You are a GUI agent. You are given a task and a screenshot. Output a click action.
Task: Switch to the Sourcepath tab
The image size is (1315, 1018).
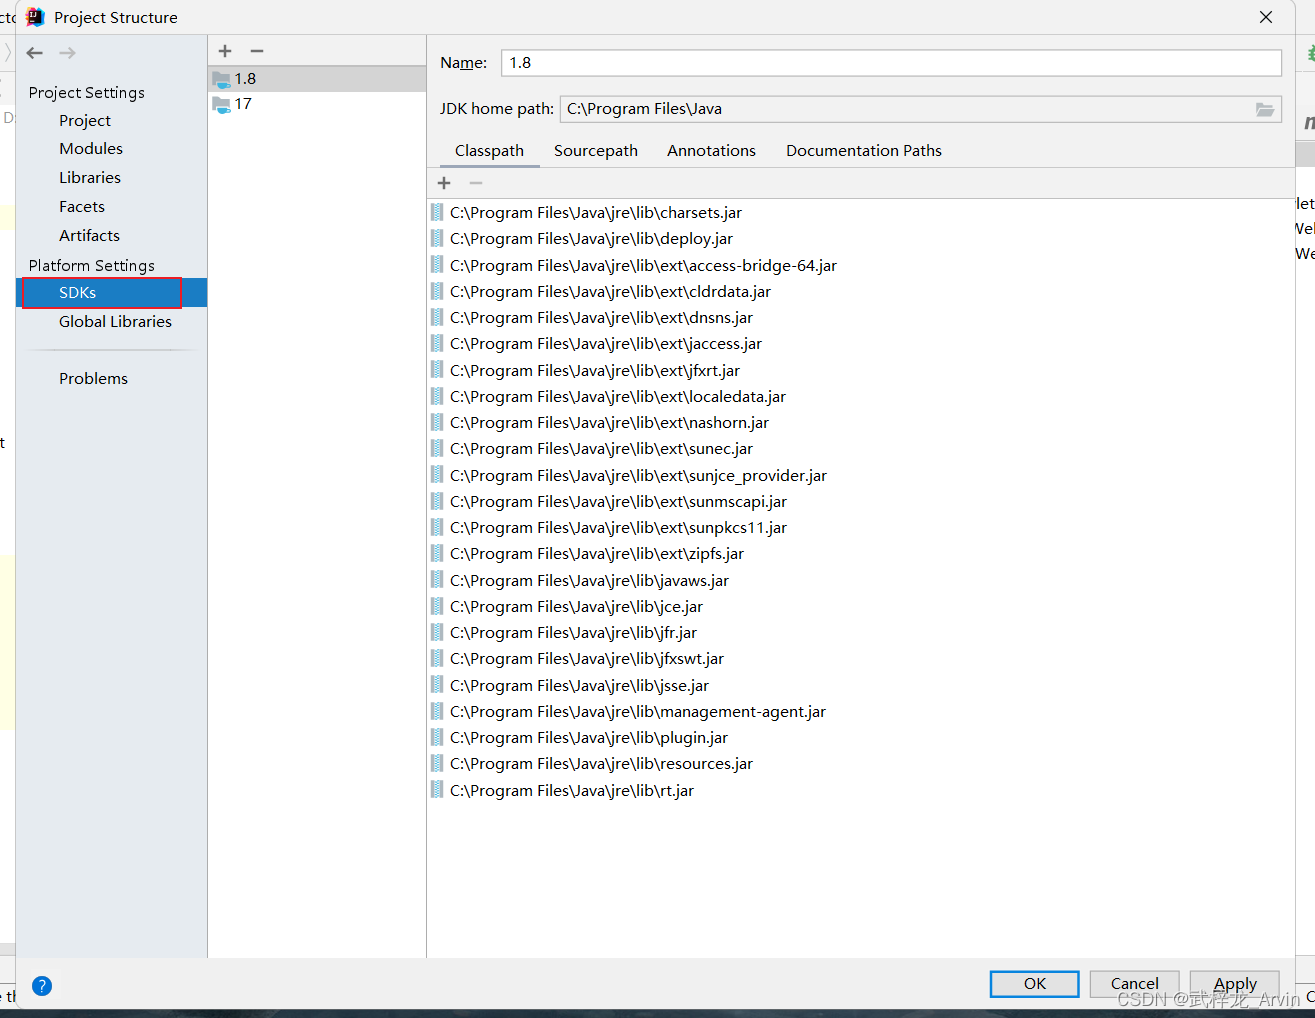596,151
